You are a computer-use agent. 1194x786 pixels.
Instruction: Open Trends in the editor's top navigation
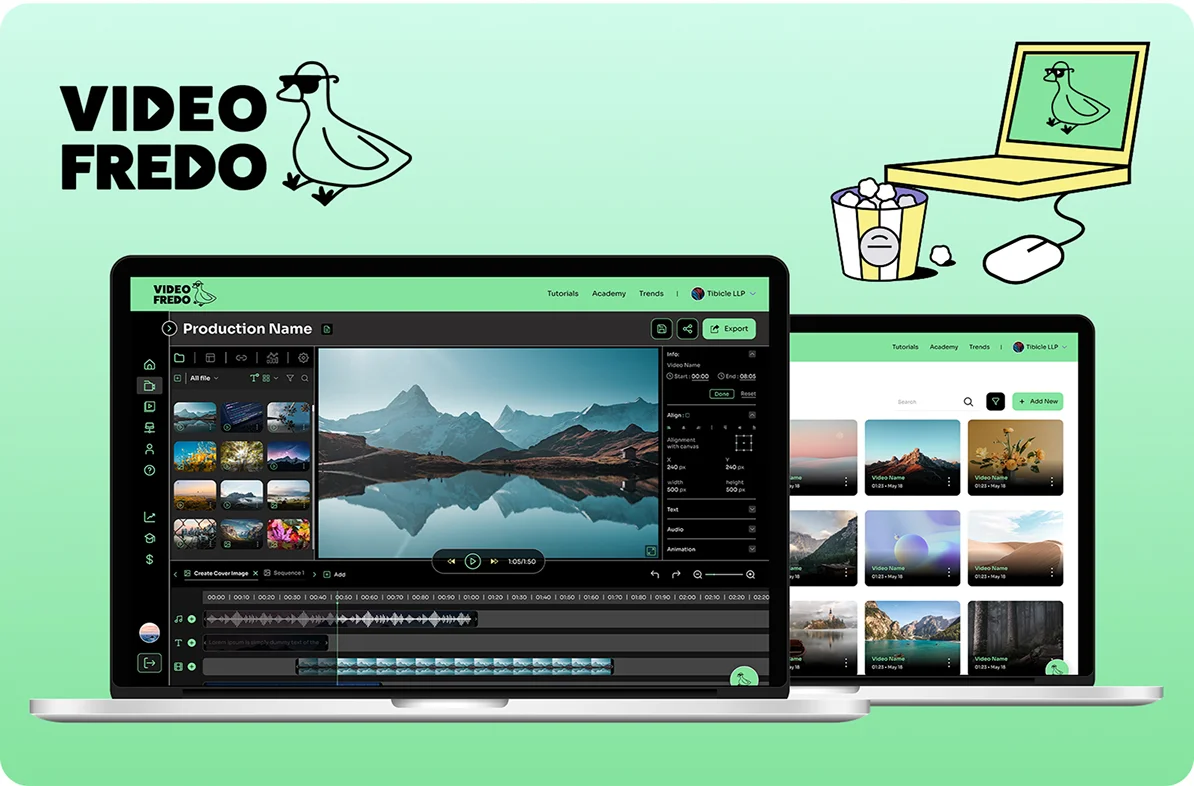pyautogui.click(x=651, y=293)
